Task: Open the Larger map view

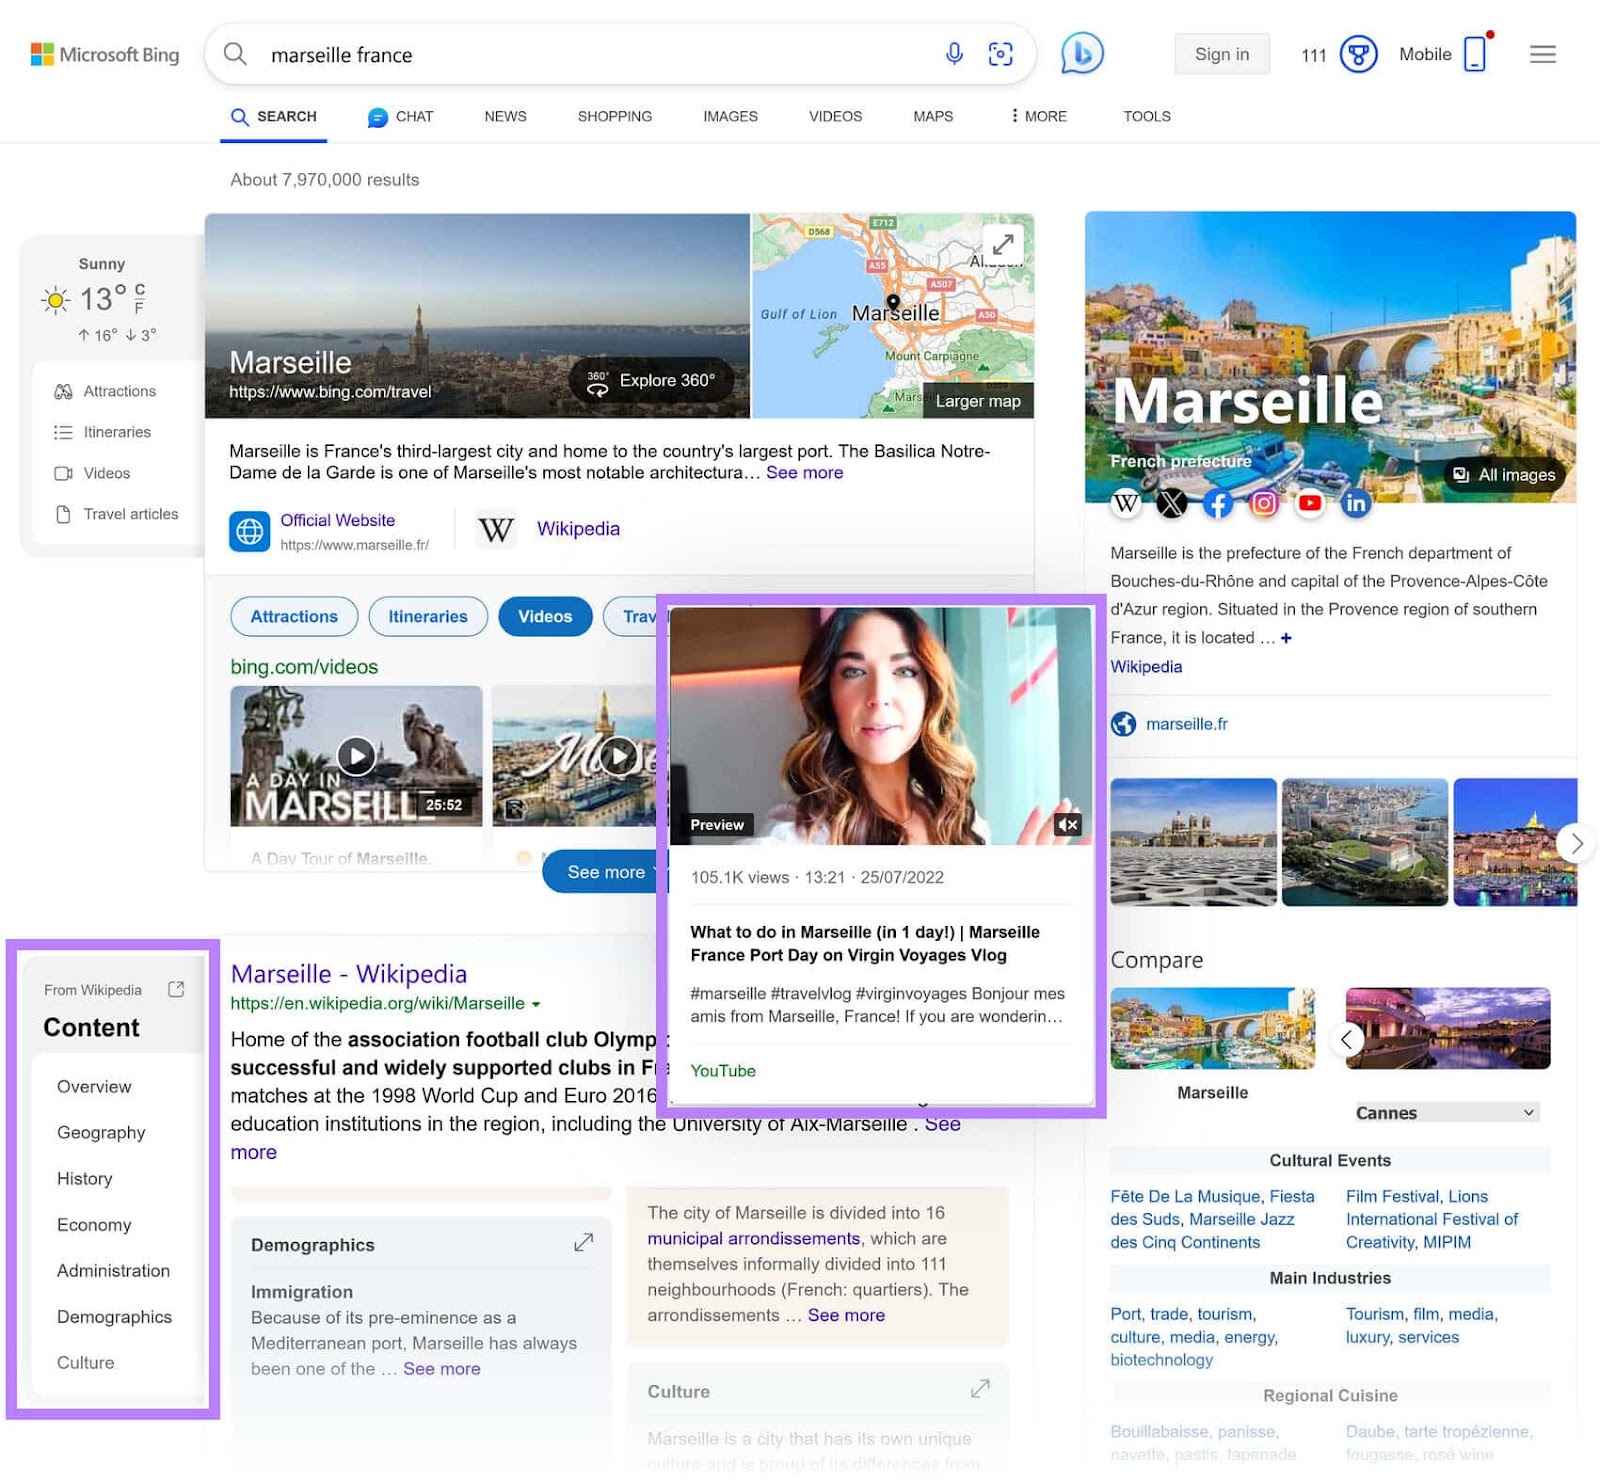Action: [x=978, y=400]
